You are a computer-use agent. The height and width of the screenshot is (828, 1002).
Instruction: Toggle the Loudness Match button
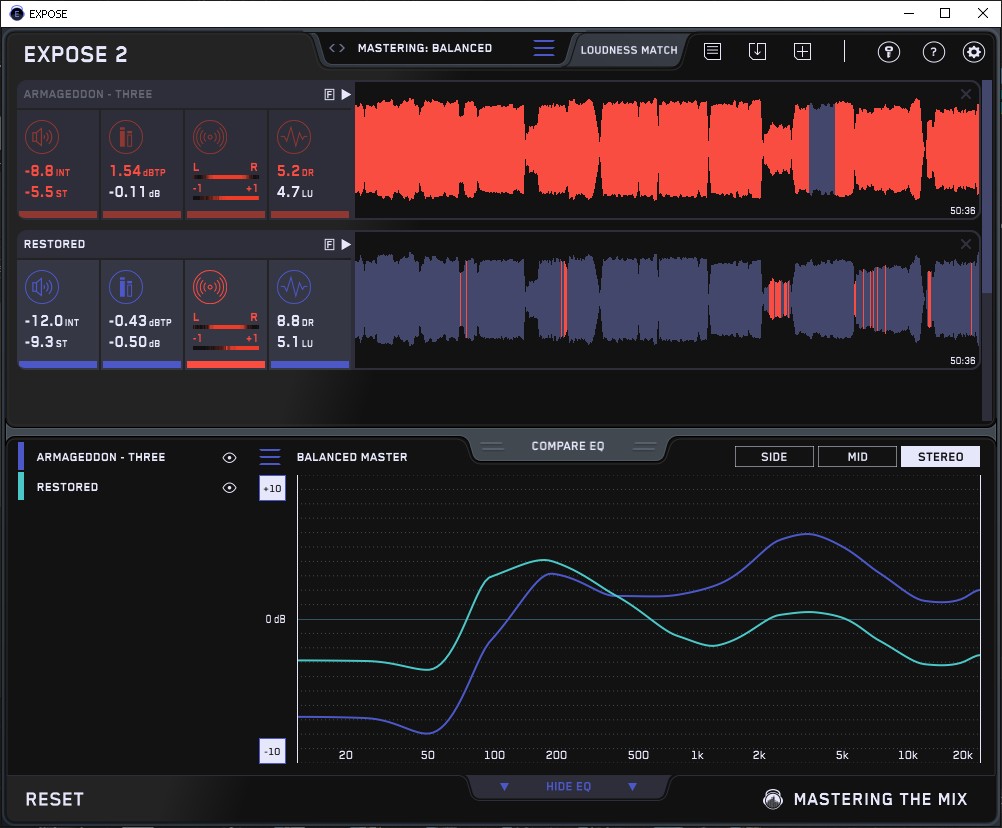[x=629, y=50]
